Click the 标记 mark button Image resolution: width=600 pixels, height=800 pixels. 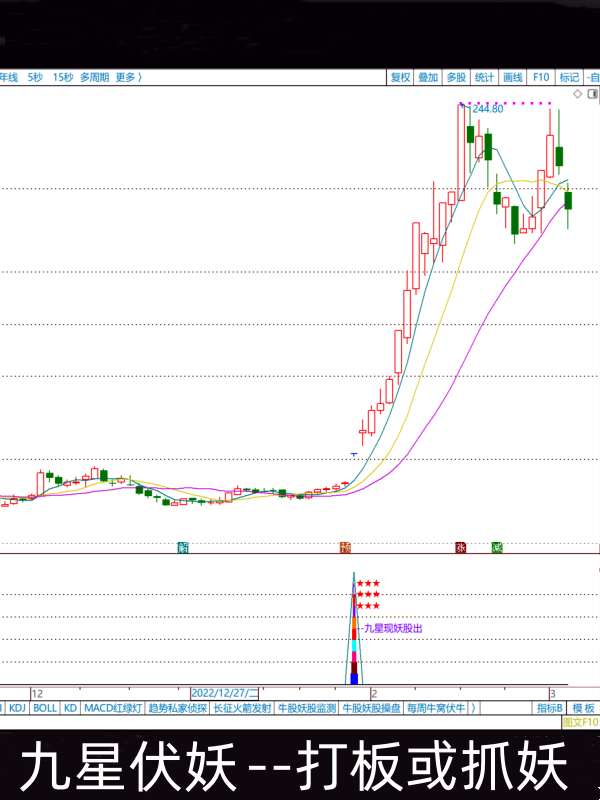tap(569, 78)
